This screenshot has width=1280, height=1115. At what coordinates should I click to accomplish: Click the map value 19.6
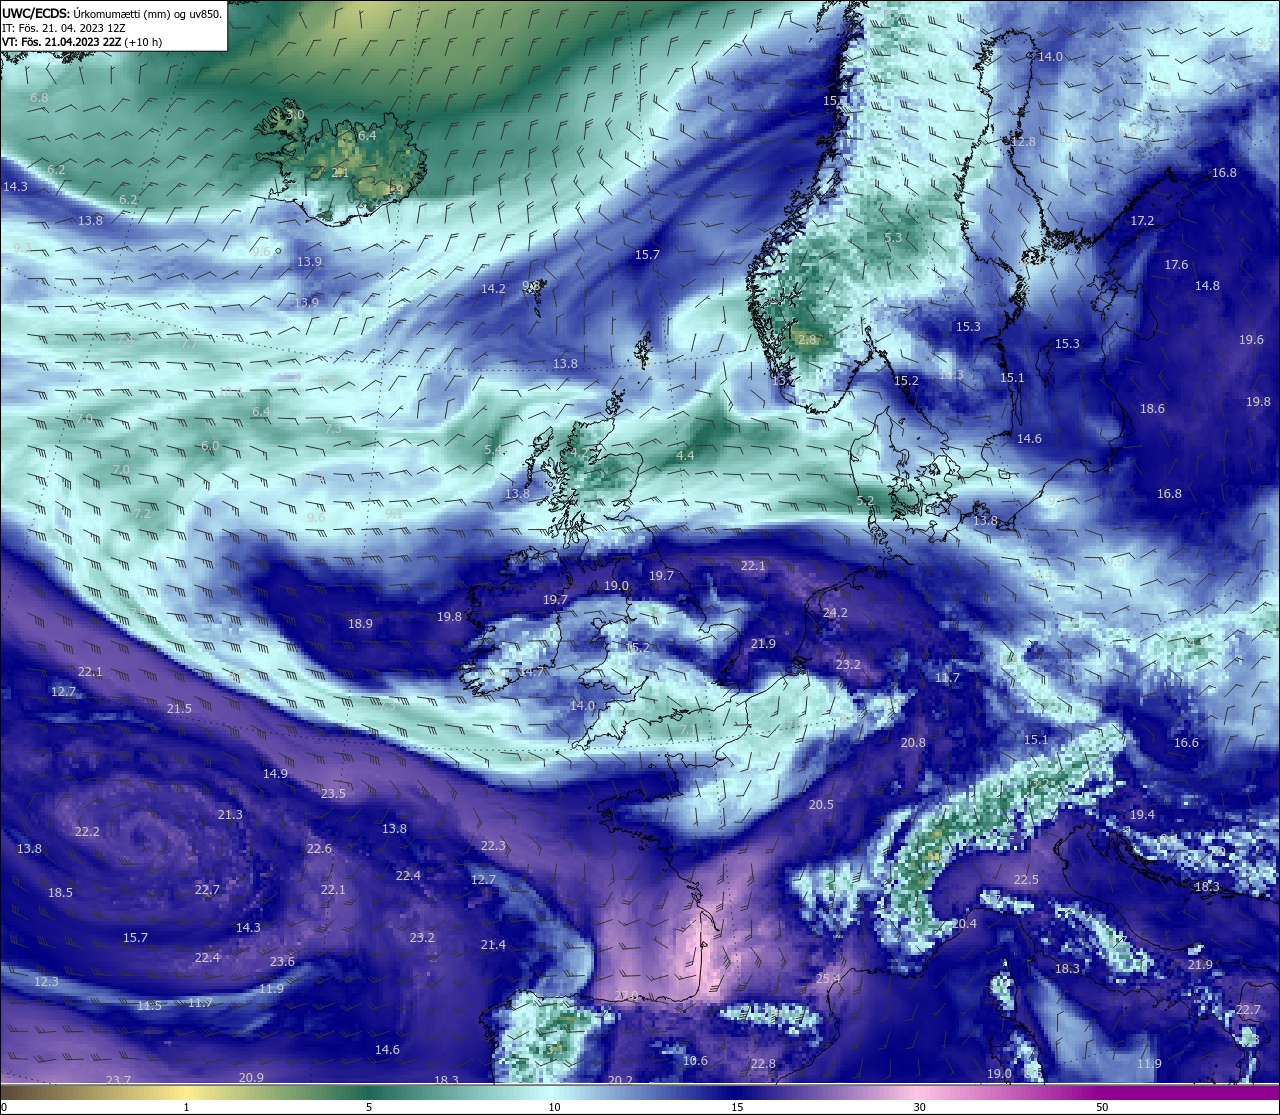point(1251,340)
